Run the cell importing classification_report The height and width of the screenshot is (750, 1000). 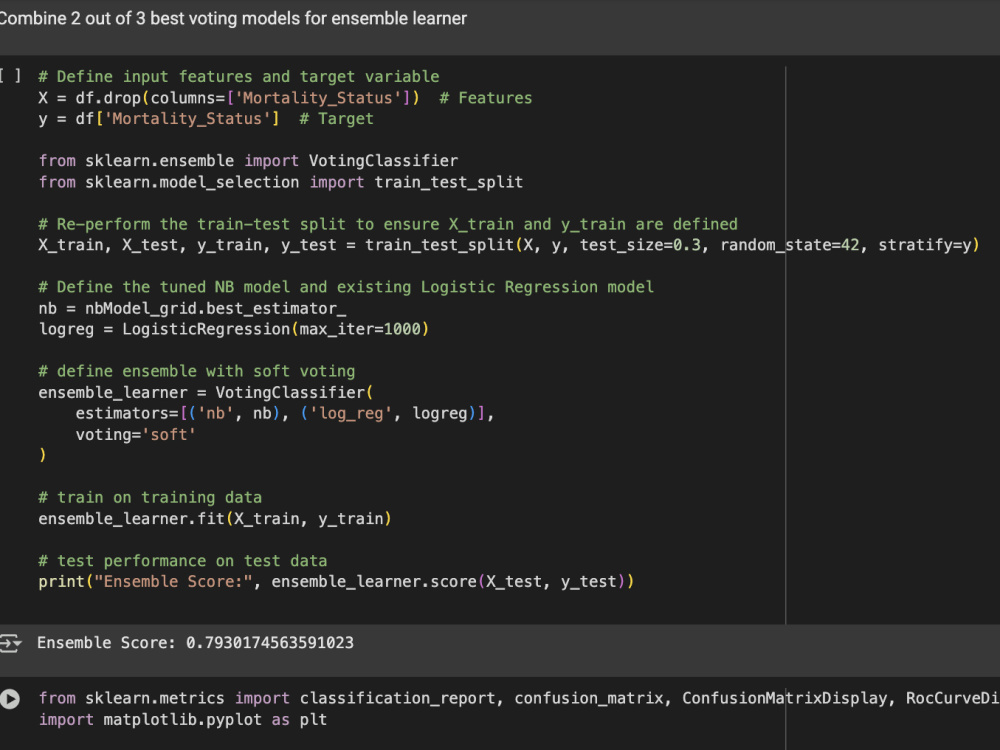[10, 699]
